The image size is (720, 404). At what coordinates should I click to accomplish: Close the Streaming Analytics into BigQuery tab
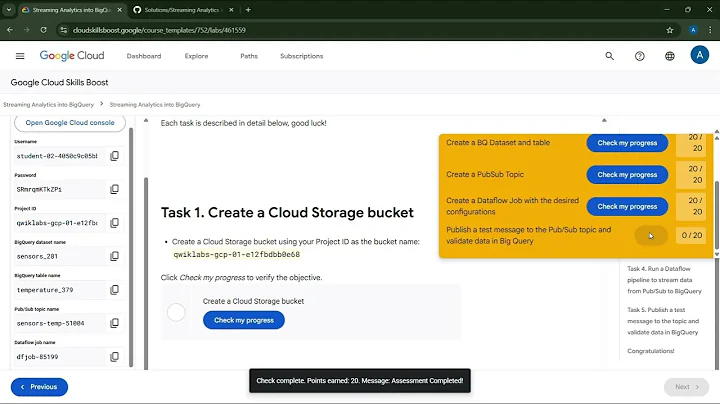tap(119, 10)
